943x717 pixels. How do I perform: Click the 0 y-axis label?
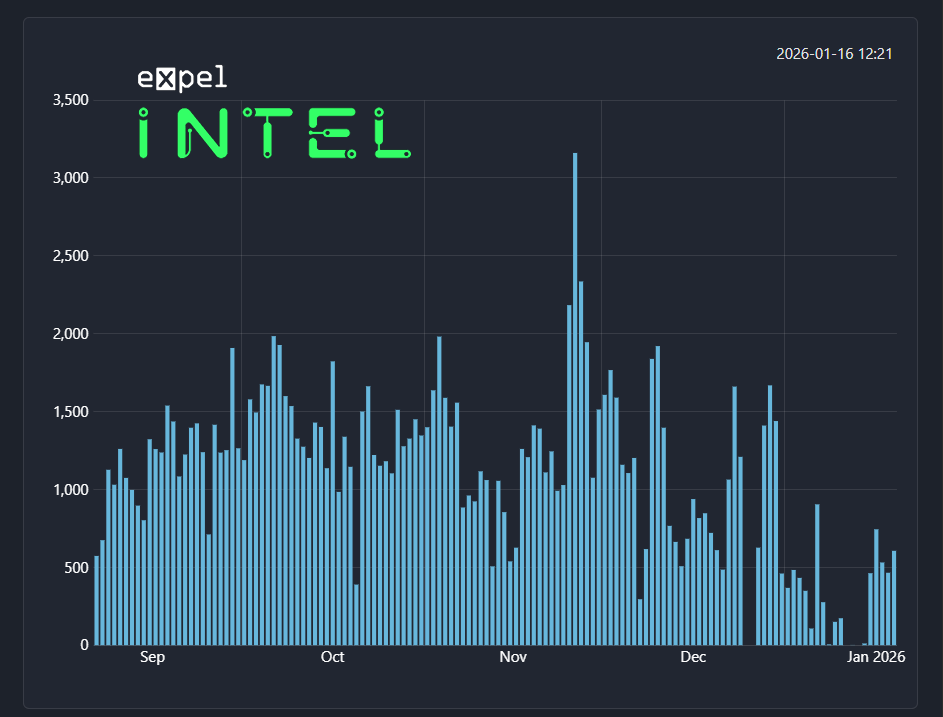(85, 645)
